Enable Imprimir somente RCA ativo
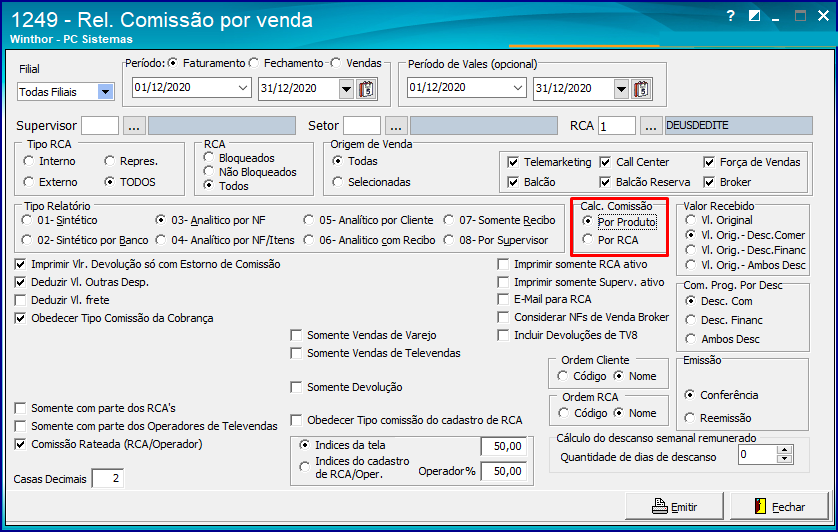Image resolution: width=838 pixels, height=532 pixels. [x=503, y=264]
